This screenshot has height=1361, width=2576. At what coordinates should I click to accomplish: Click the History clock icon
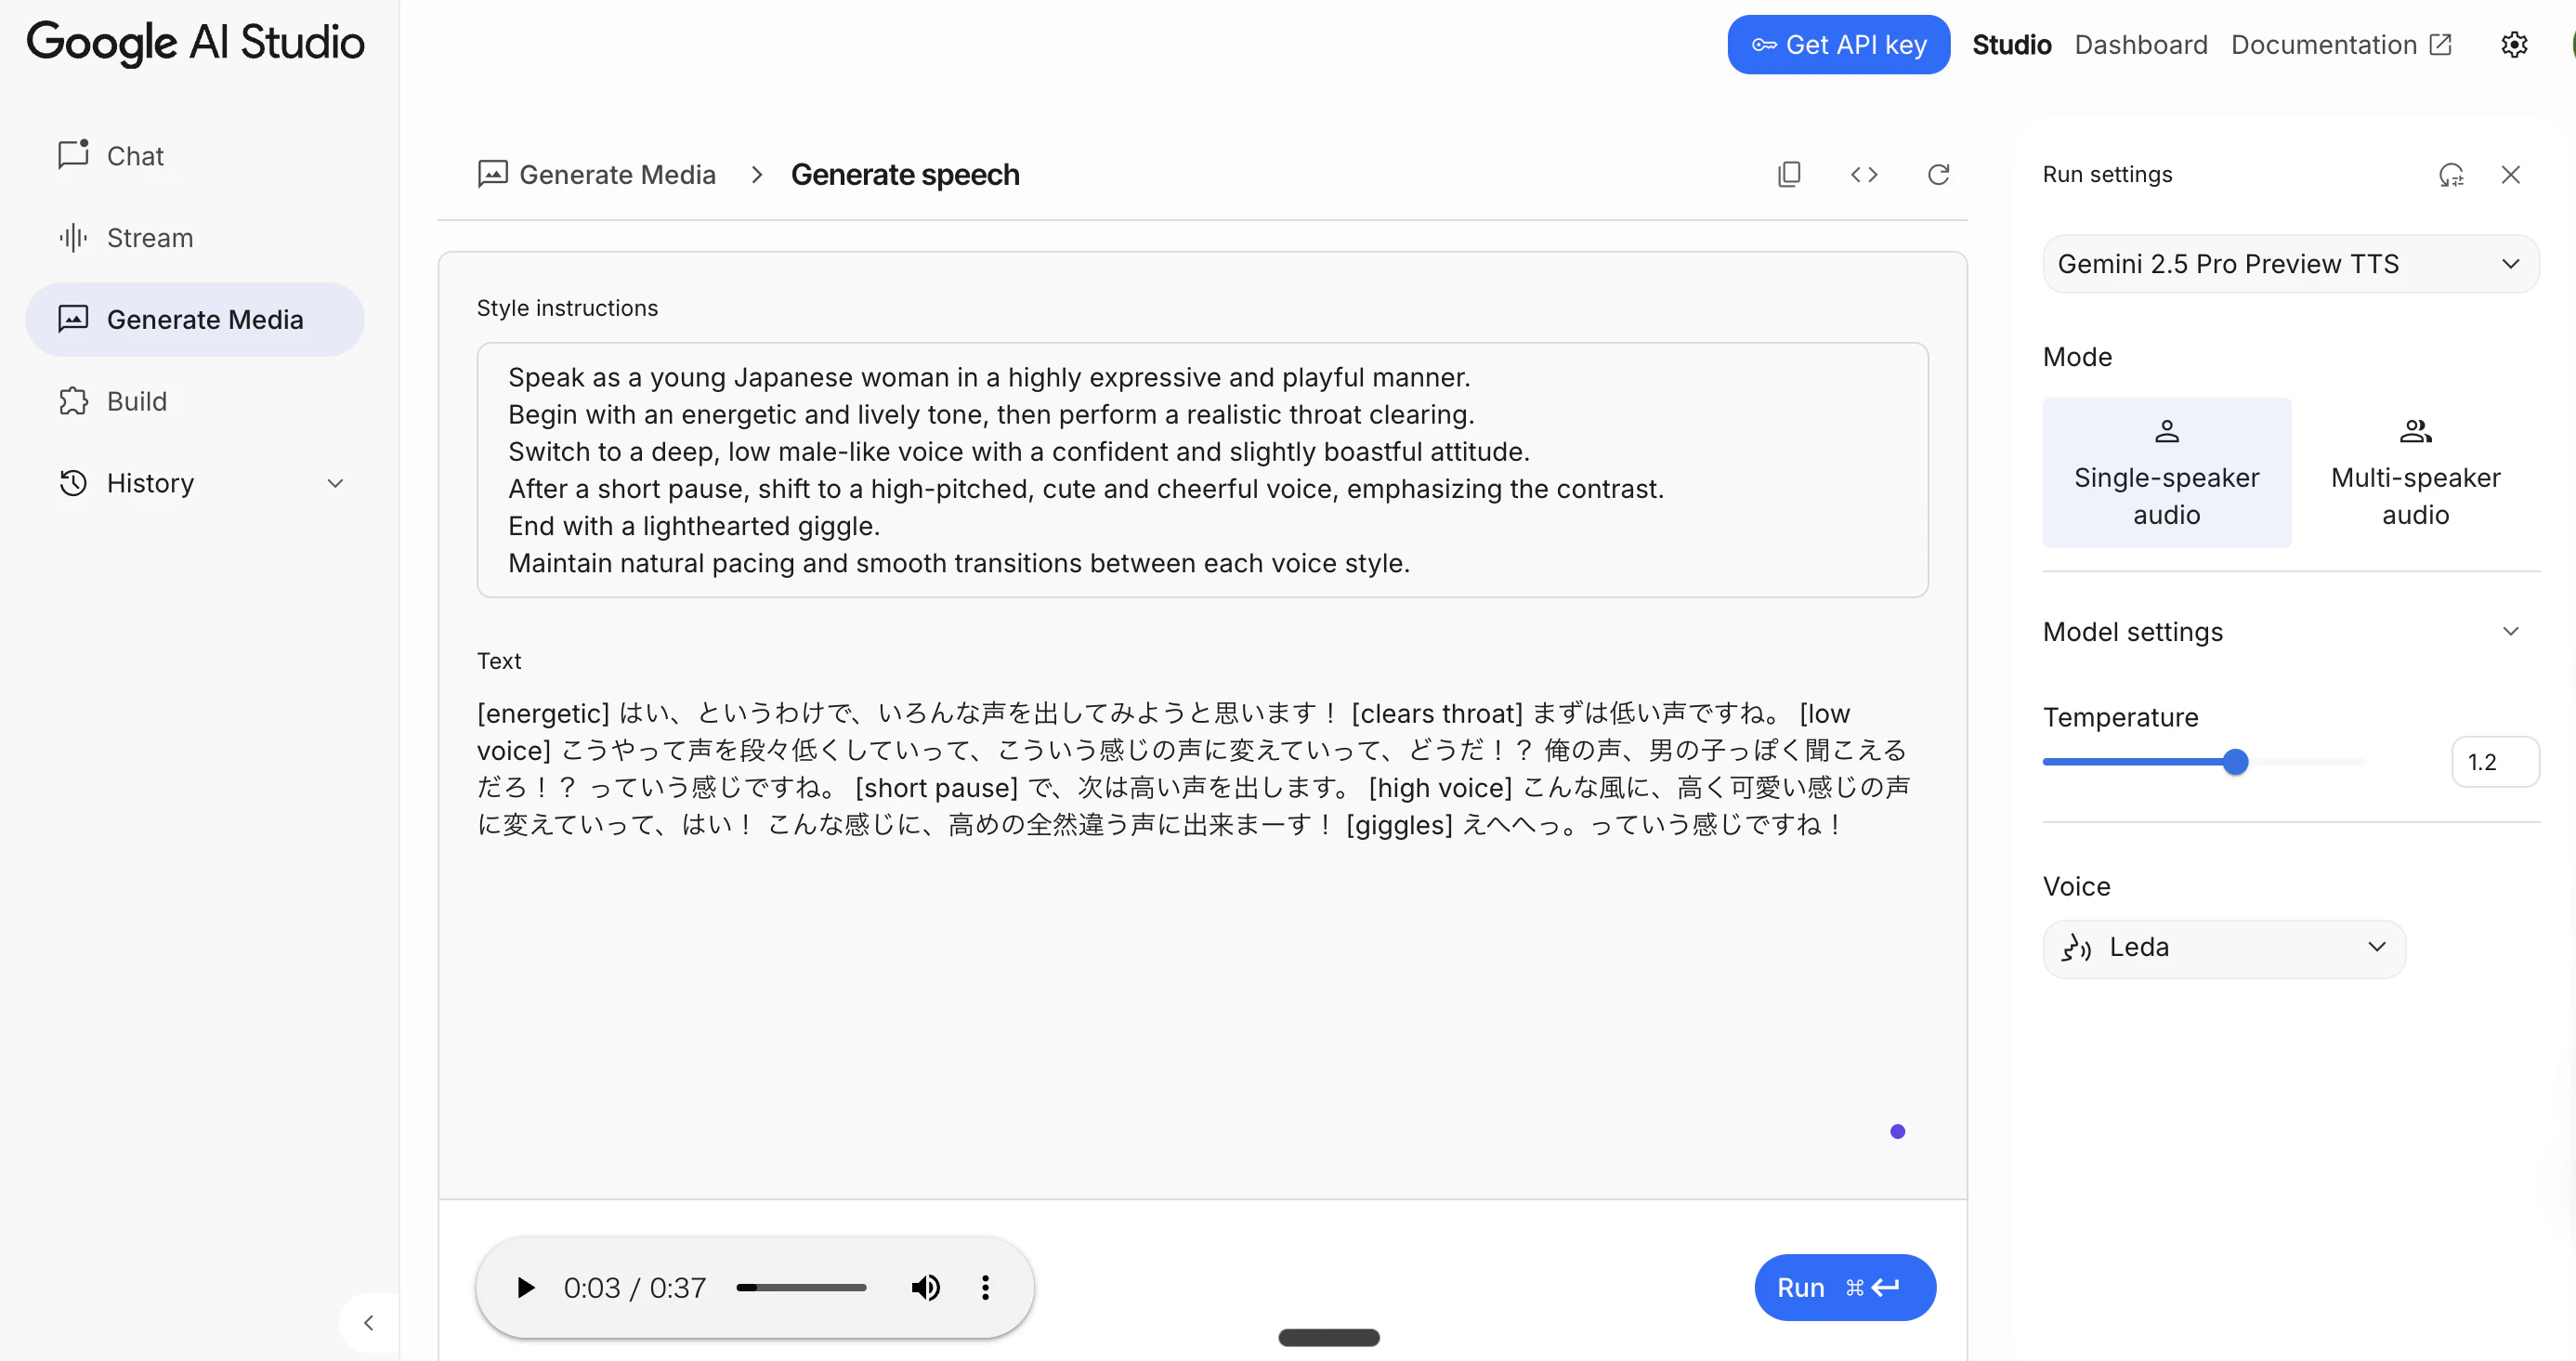pos(73,484)
